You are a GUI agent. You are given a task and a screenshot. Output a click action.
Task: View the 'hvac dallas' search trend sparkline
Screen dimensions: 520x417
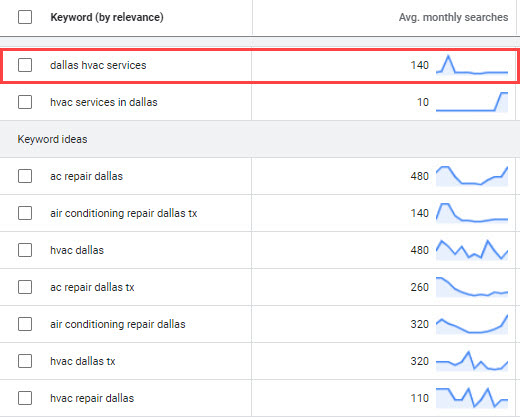(x=472, y=250)
